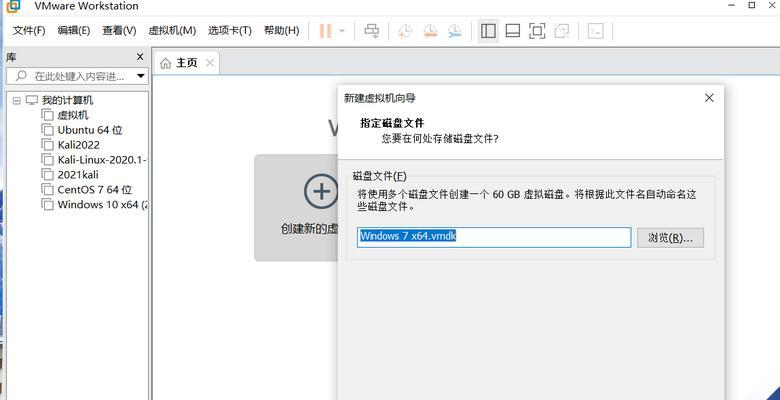Click the VMware Workstation title bar logo

[13, 6]
